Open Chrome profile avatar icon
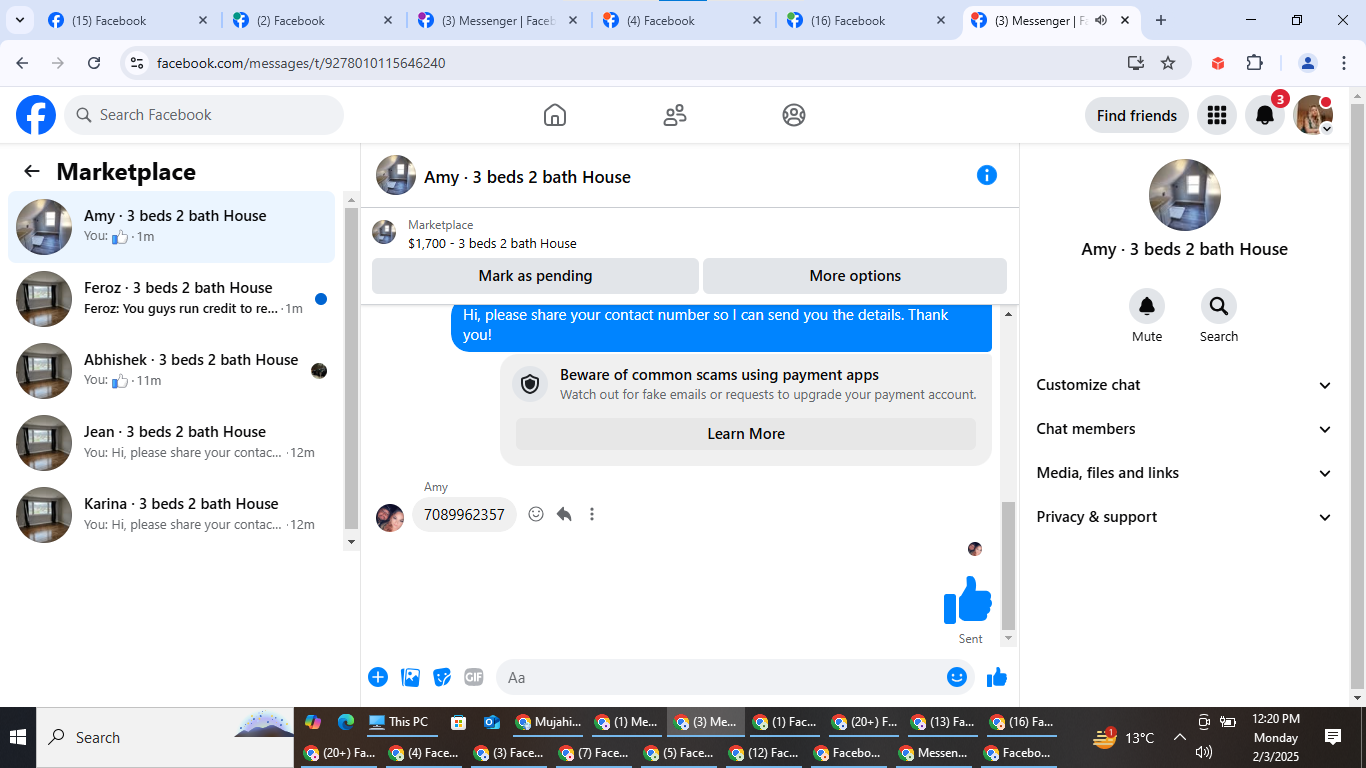This screenshot has height=768, width=1366. coord(1308,63)
